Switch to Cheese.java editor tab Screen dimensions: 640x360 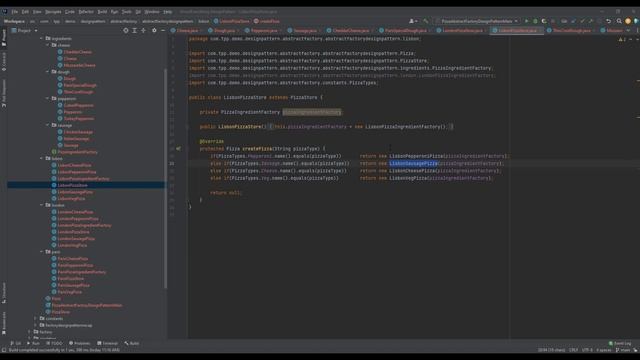(187, 31)
